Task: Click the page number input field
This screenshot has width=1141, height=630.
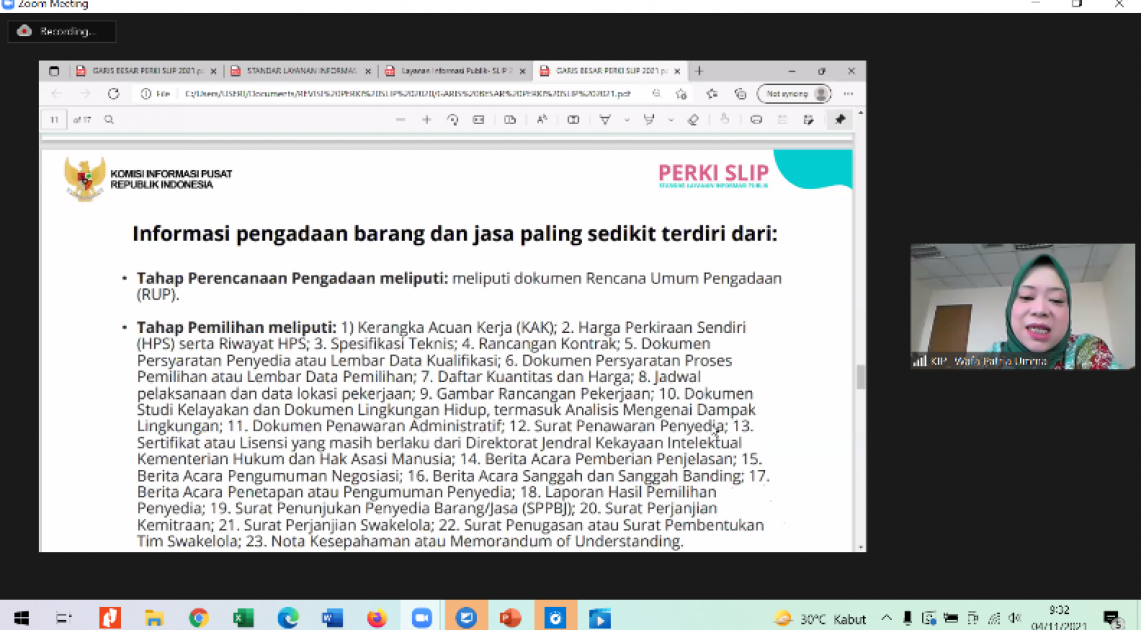Action: point(54,120)
